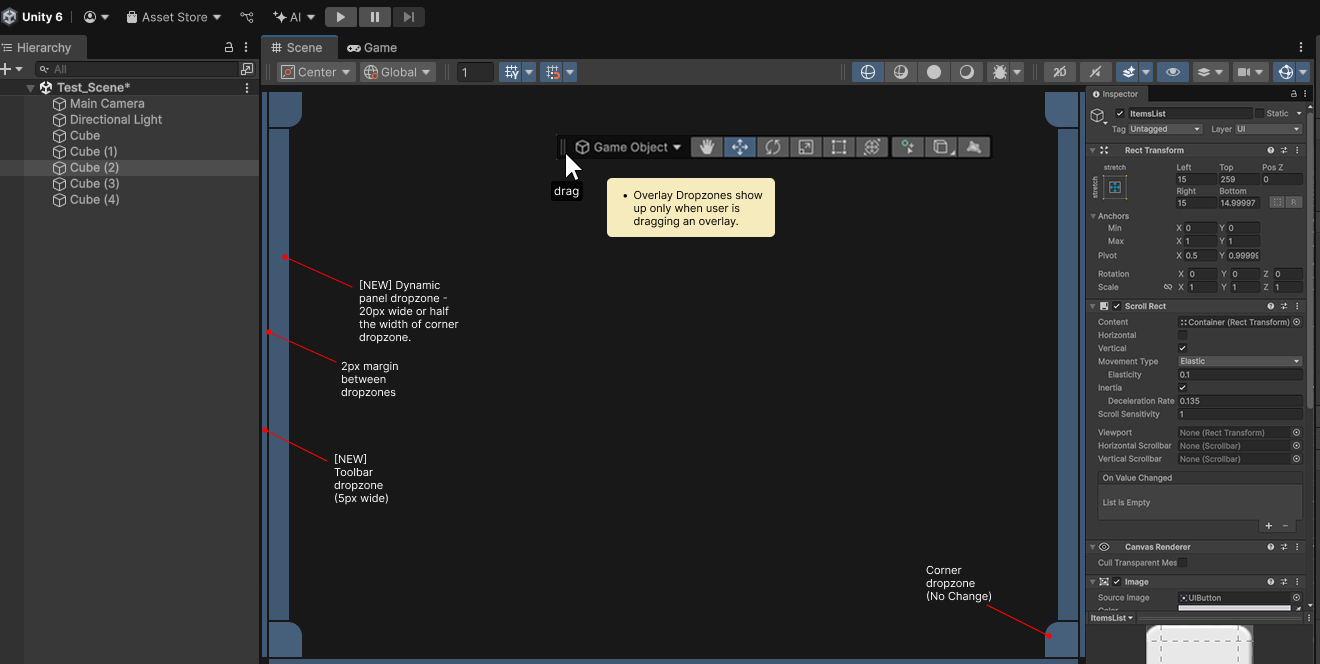Add On Value Changed event with plus

coord(1269,526)
